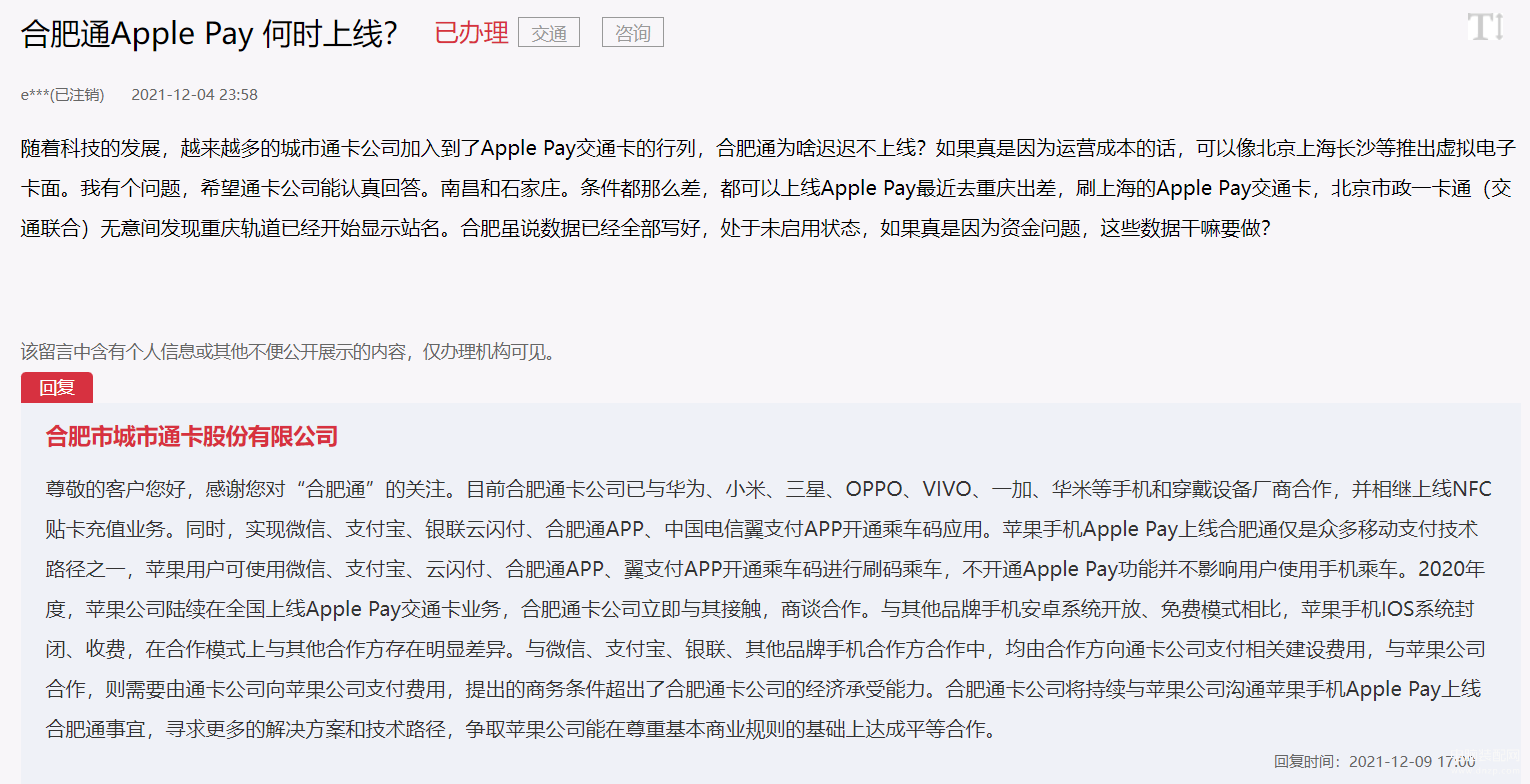Open the 合肥市城市通卡股份有限公司 company name

coord(192,436)
